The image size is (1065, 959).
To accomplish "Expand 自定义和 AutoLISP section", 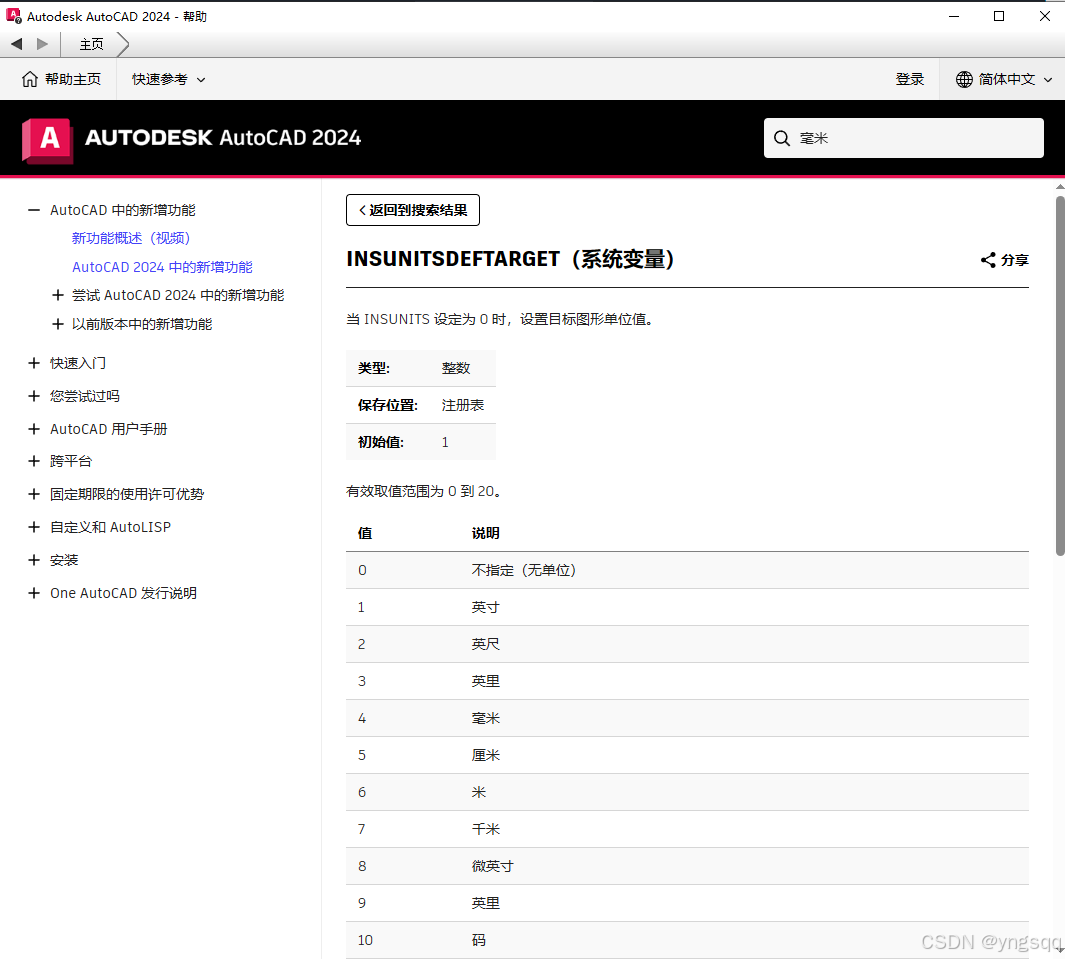I will pyautogui.click(x=34, y=527).
